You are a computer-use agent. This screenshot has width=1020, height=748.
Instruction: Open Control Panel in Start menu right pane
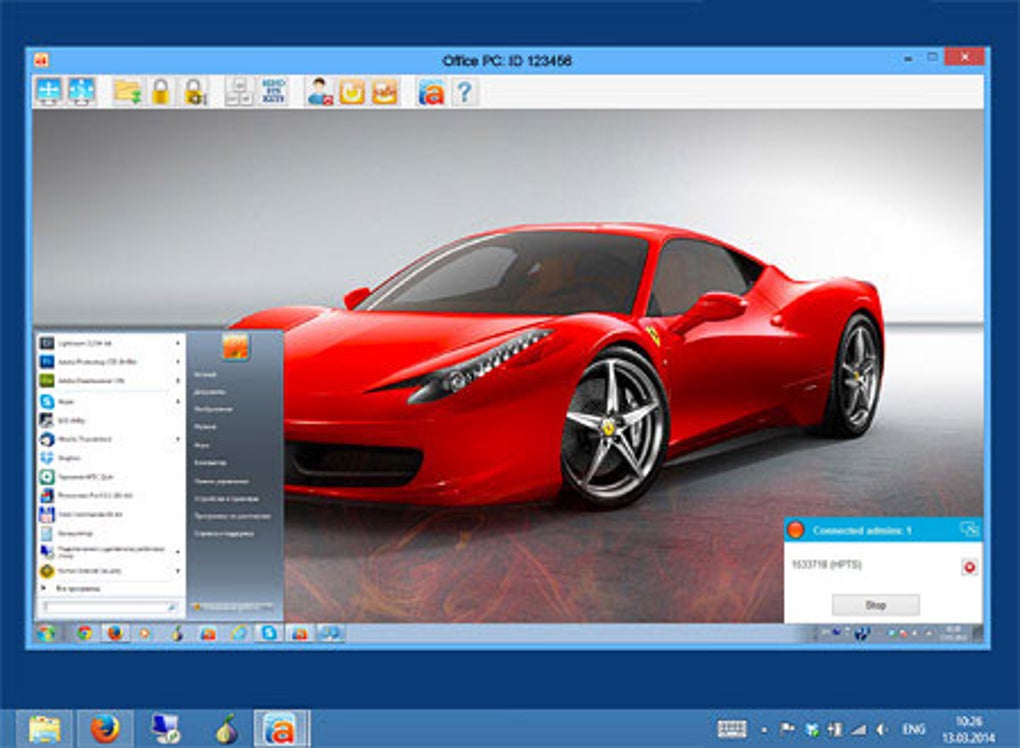pos(221,481)
